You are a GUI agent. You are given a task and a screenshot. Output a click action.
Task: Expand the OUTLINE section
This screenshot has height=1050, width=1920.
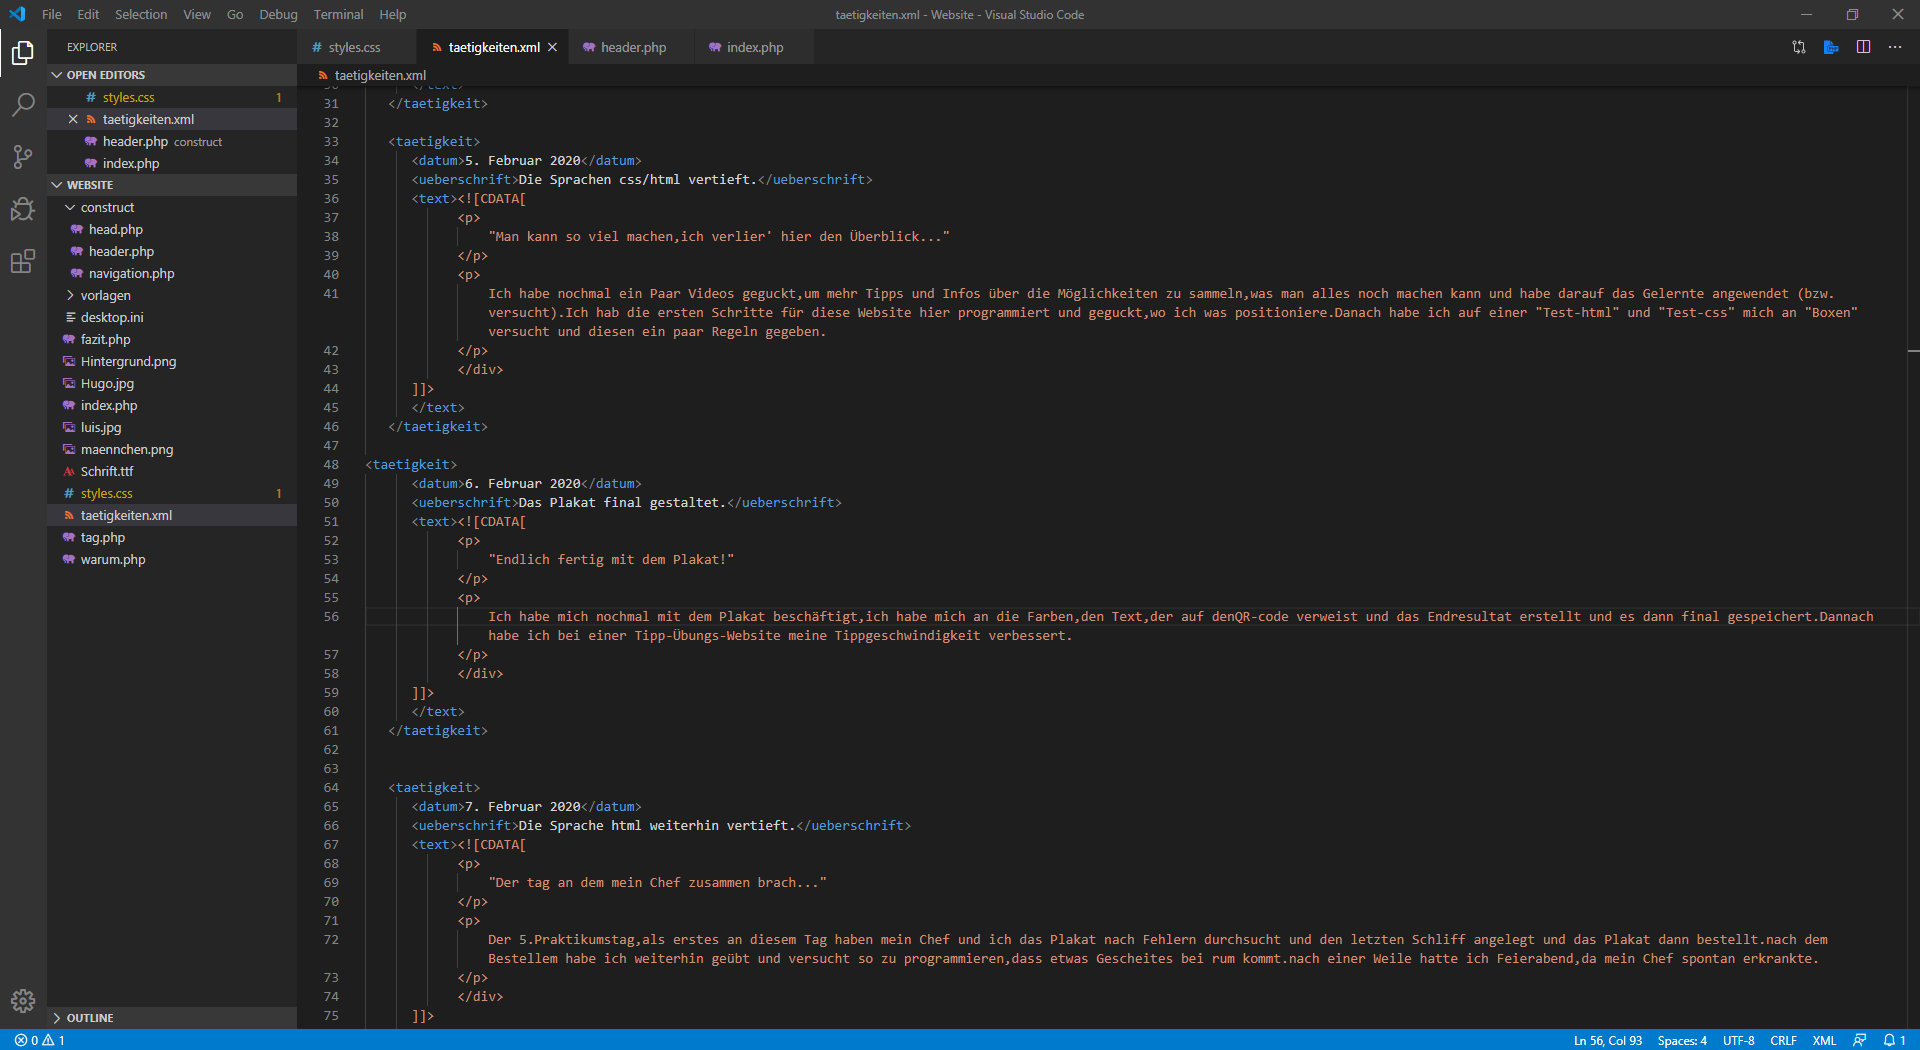(89, 1018)
